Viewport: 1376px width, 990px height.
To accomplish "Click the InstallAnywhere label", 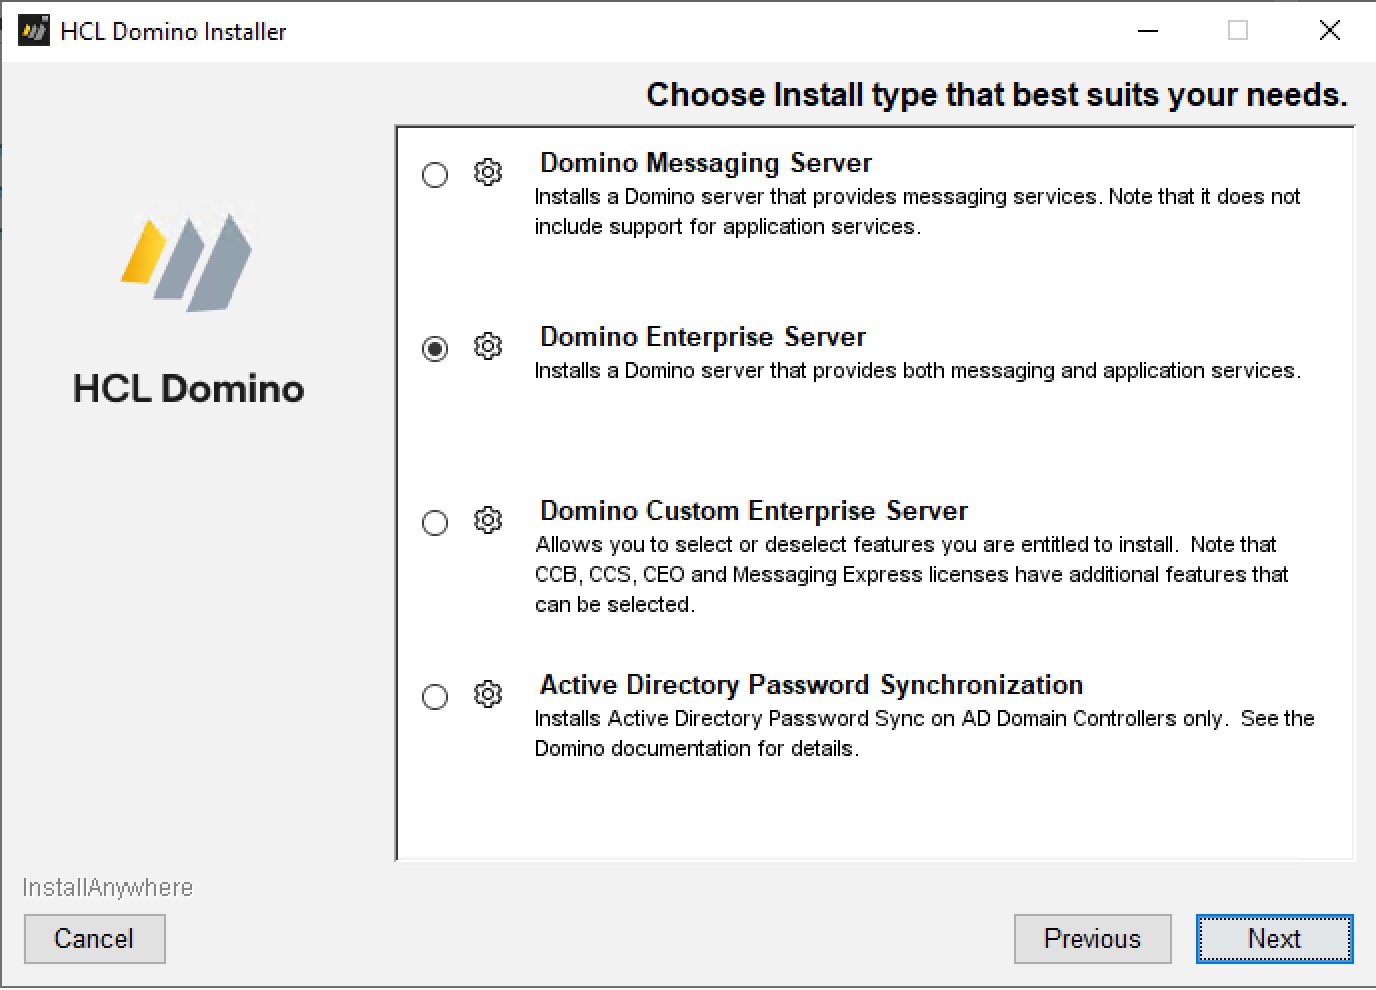I will coord(108,887).
